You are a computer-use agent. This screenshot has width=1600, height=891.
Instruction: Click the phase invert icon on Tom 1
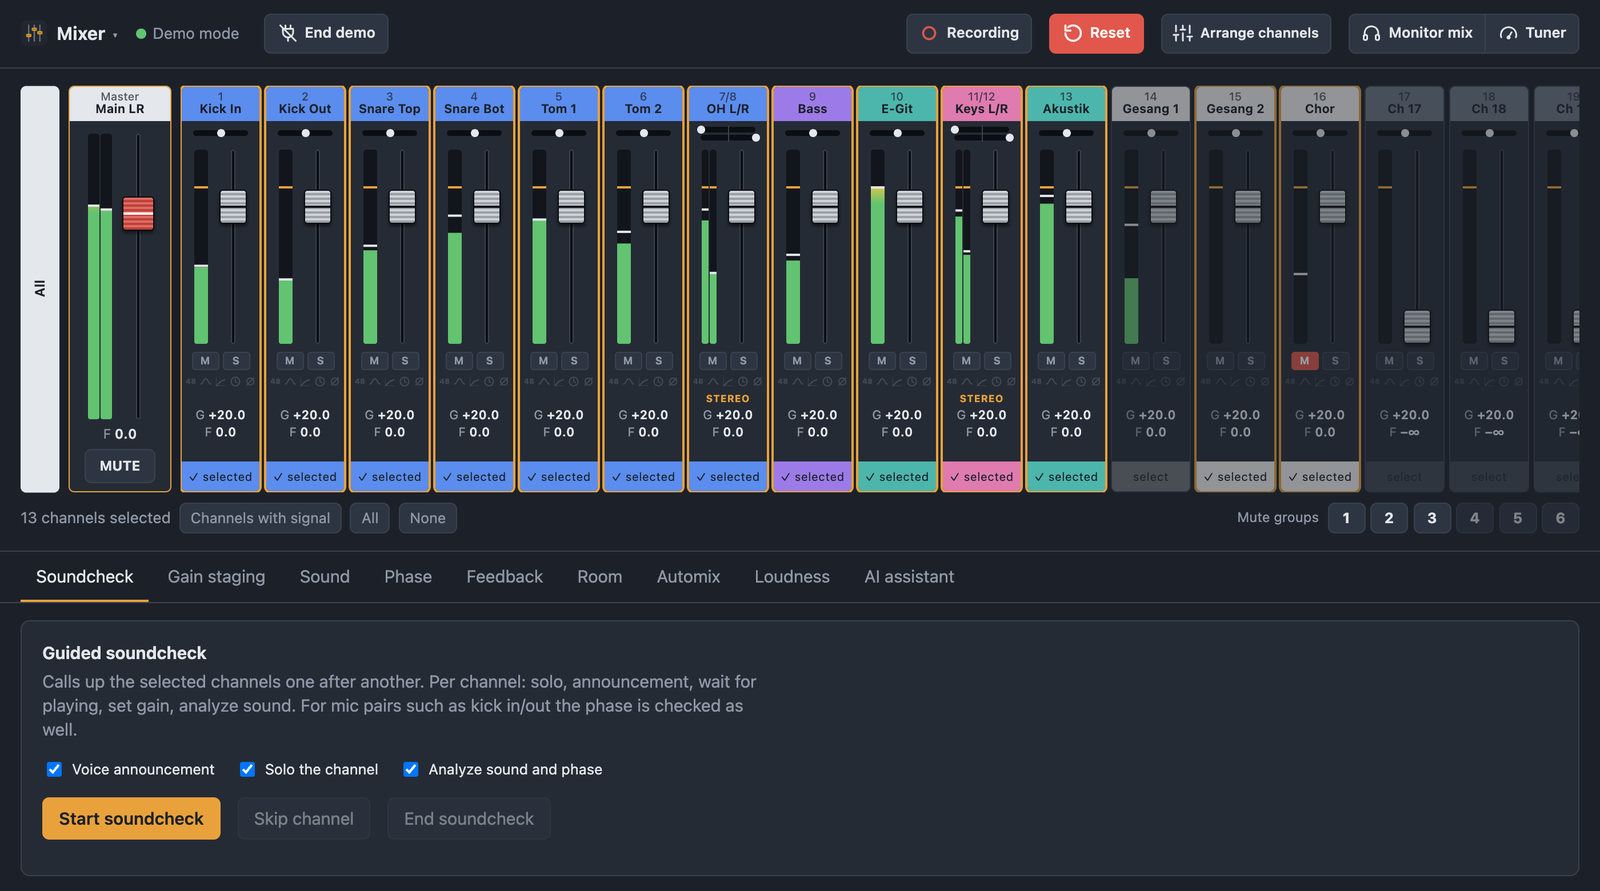[x=588, y=381]
